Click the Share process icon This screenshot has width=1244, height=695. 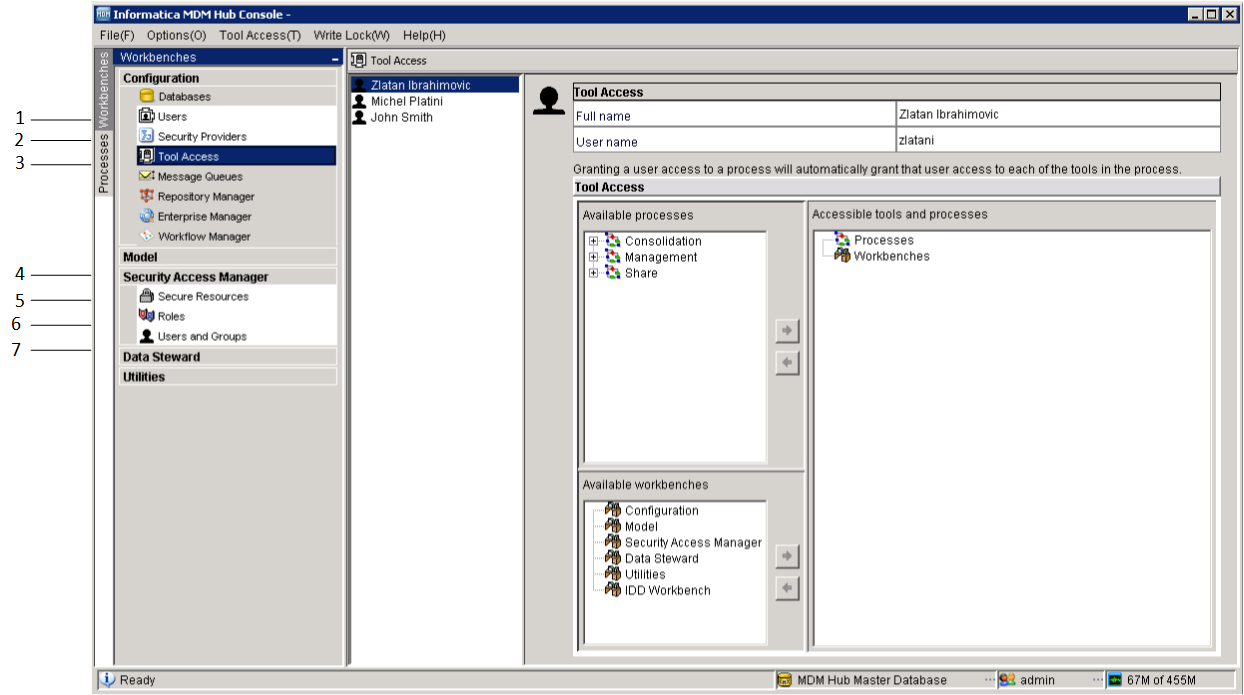tap(613, 273)
